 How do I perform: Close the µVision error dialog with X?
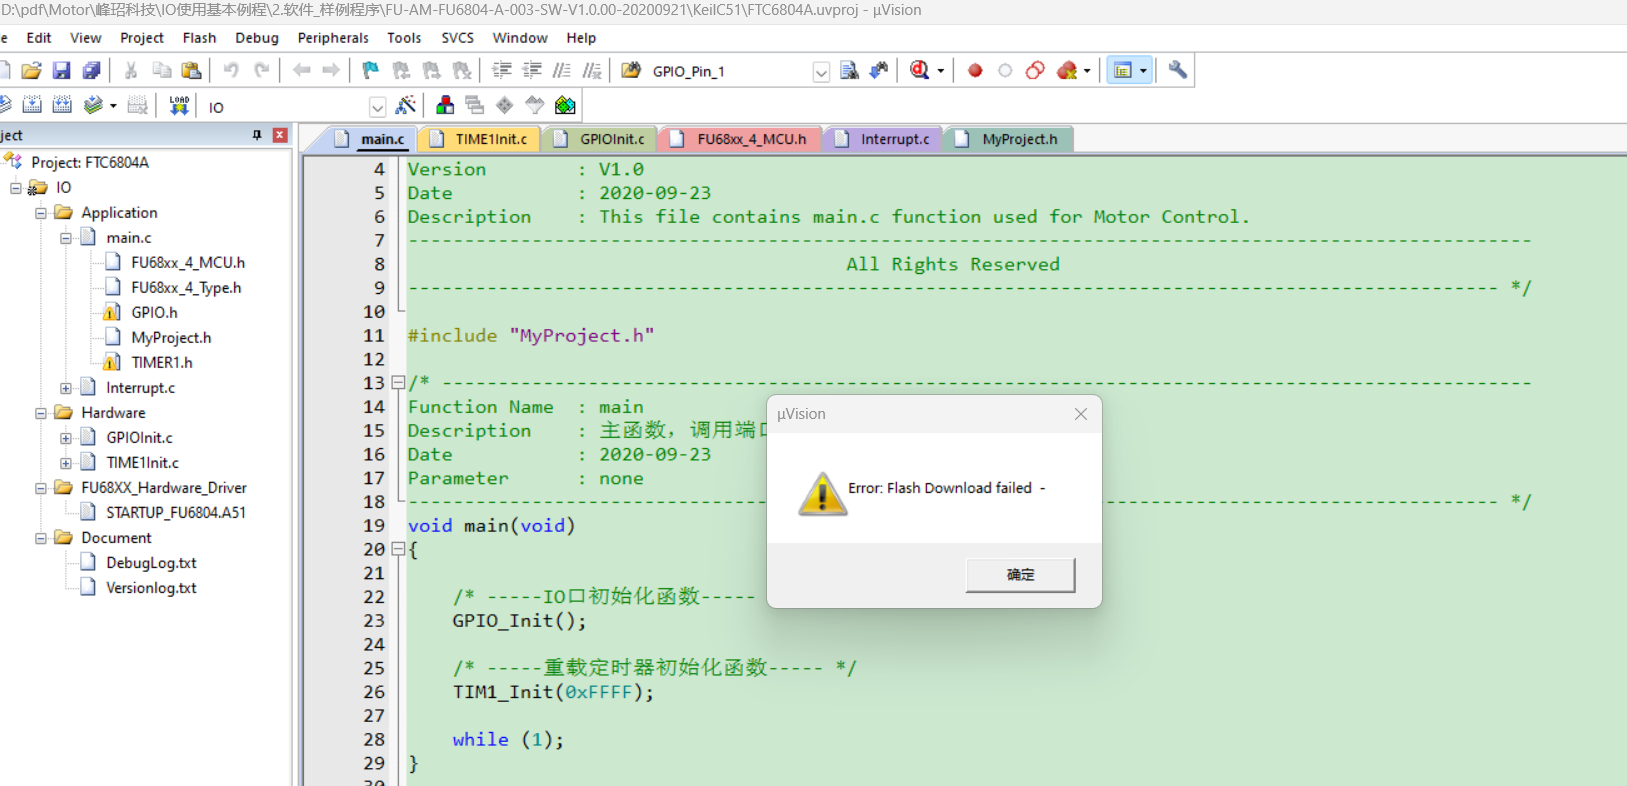1081,414
